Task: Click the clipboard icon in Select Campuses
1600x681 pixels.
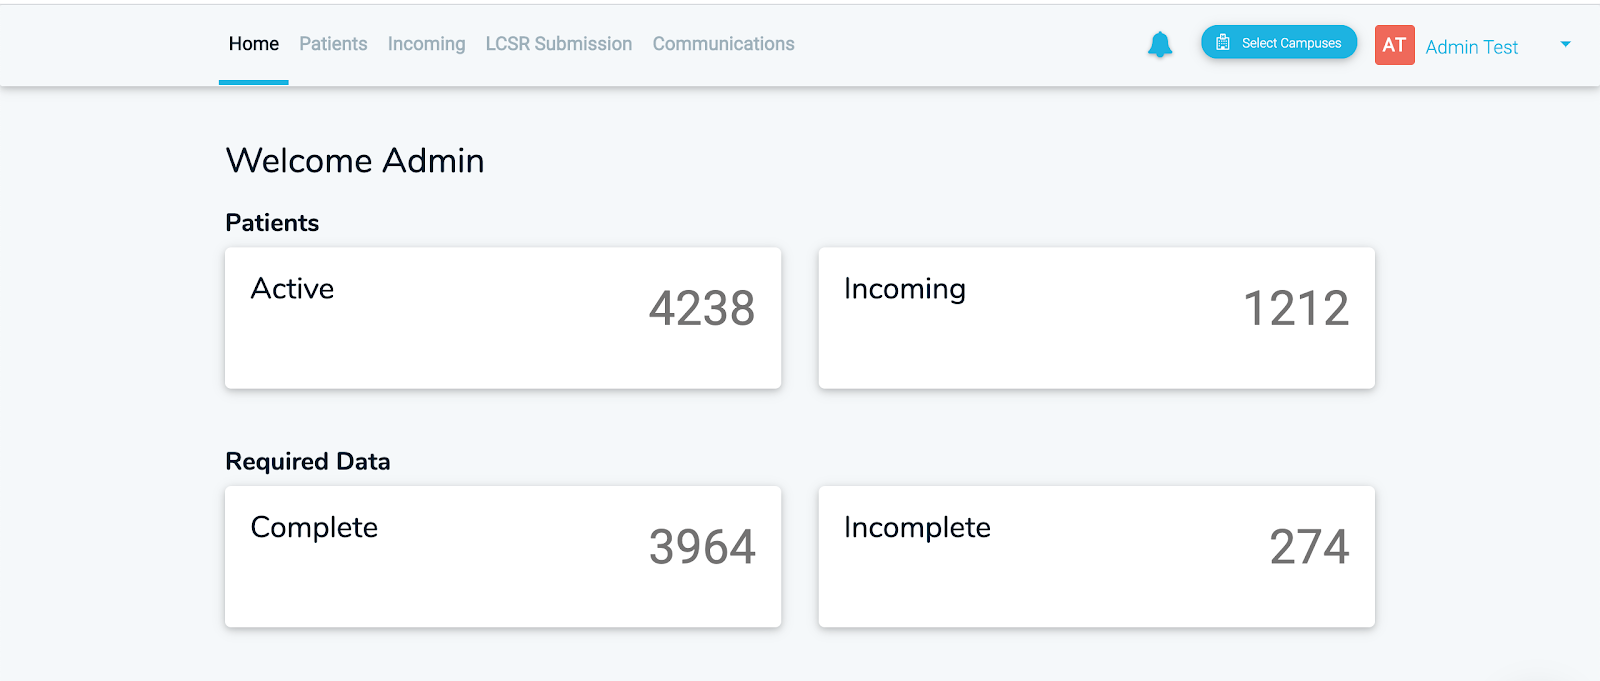Action: (1222, 43)
